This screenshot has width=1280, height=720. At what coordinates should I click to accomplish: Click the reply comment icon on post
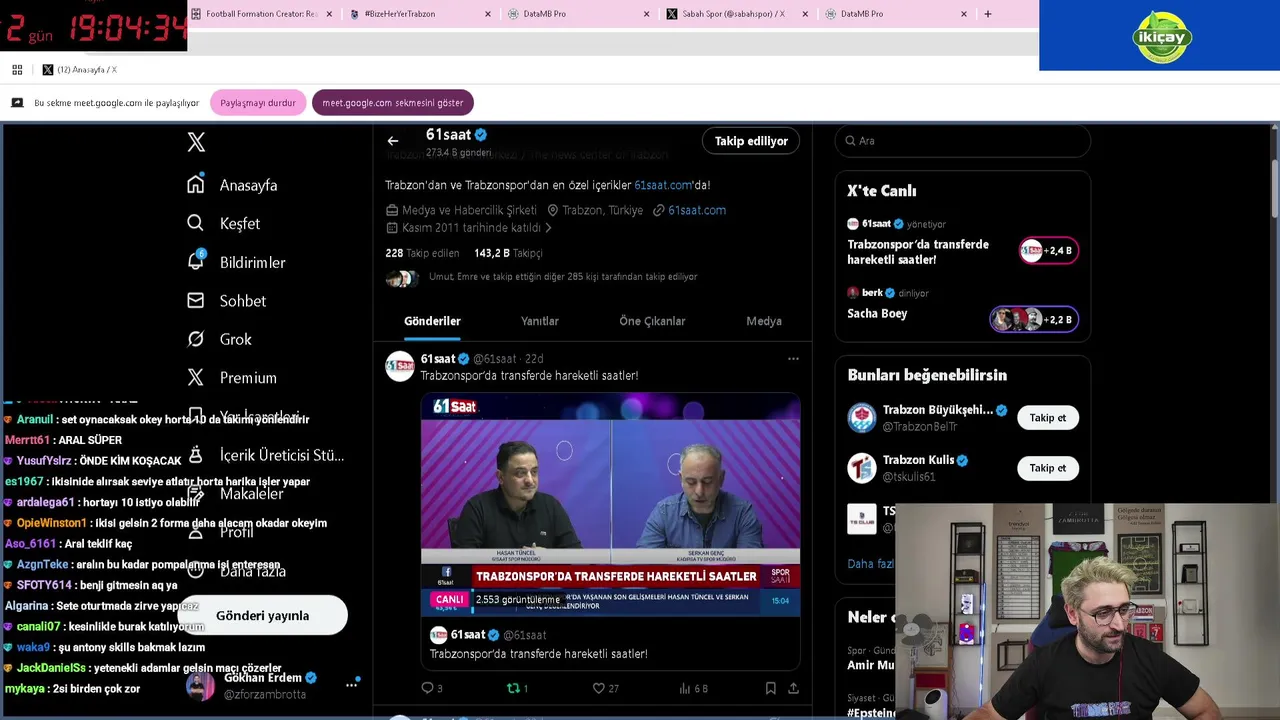click(427, 688)
